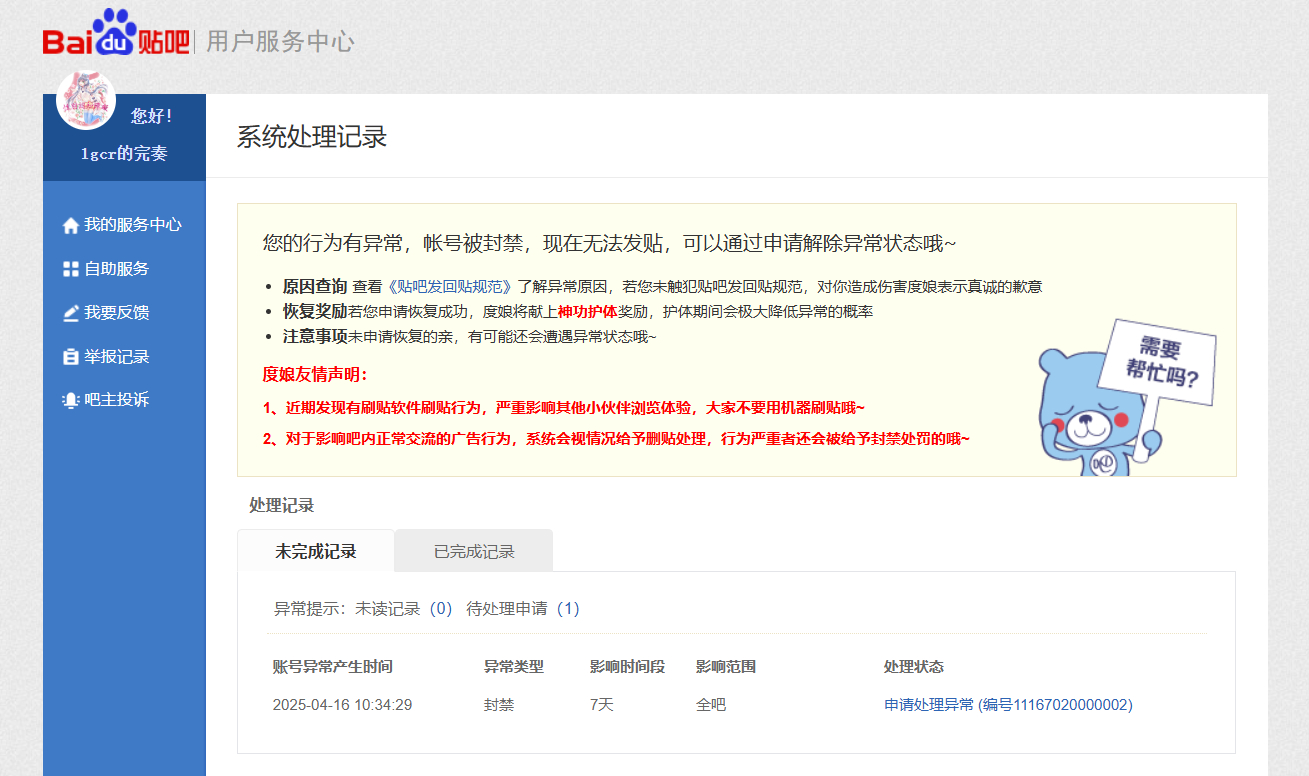Open 自助服务 from the sidebar

tap(116, 269)
